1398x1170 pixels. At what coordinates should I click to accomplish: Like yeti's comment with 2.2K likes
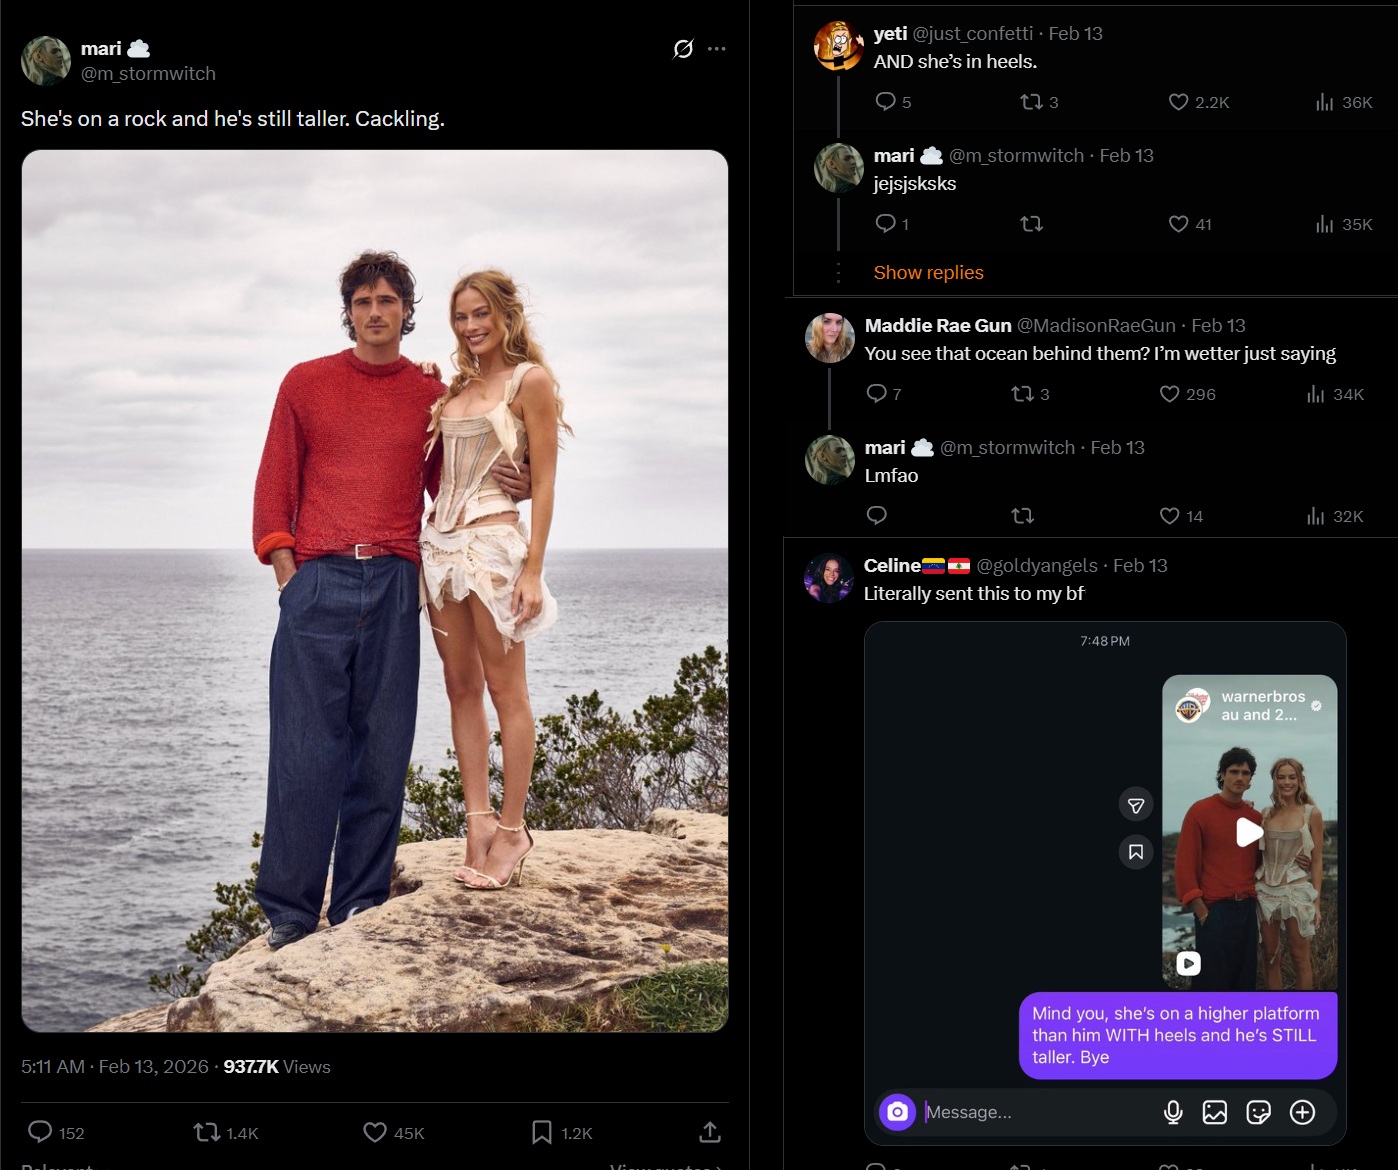point(1179,101)
